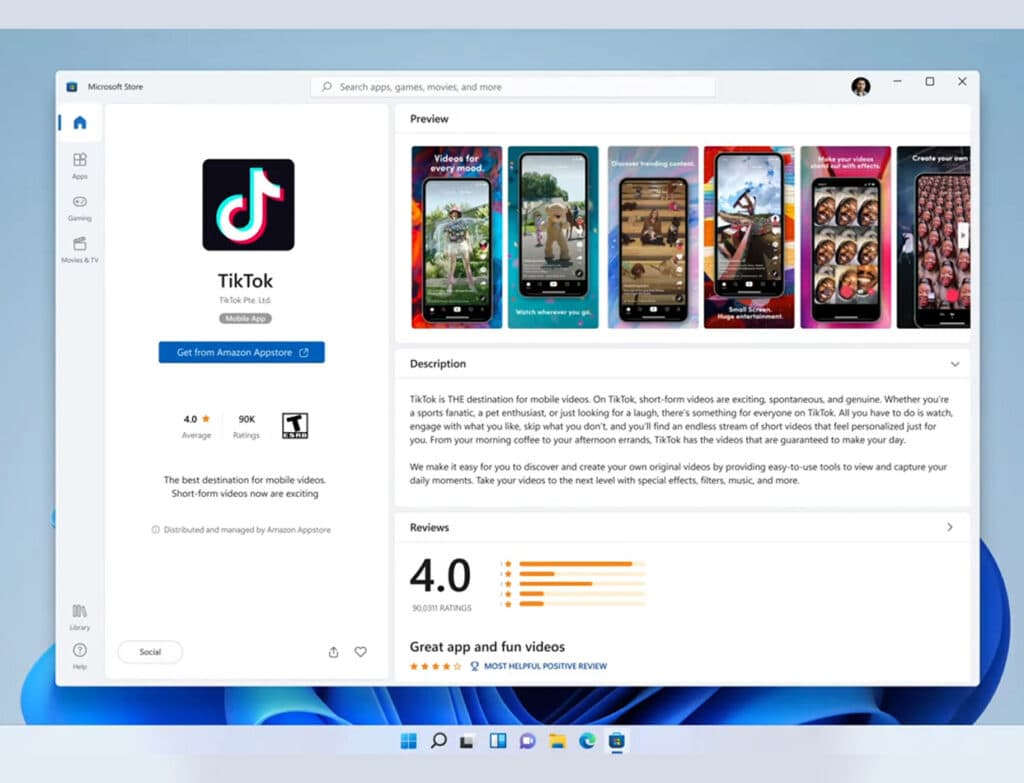This screenshot has width=1024, height=783.
Task: Open taskbar Search
Action: point(439,741)
